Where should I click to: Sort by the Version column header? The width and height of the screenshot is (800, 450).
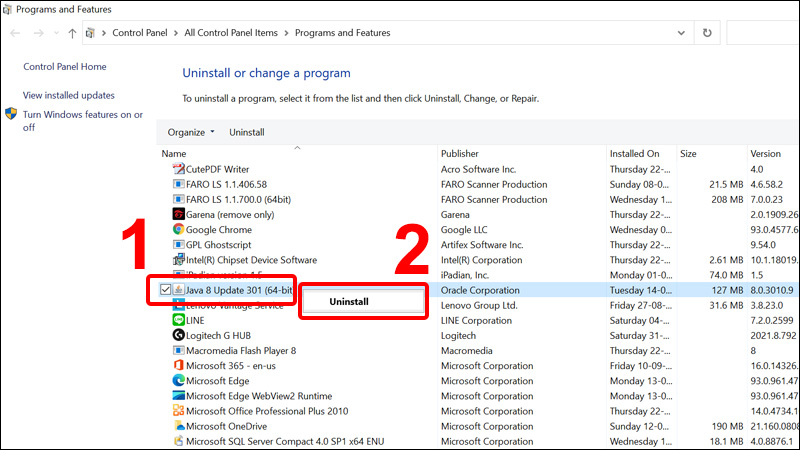point(765,154)
